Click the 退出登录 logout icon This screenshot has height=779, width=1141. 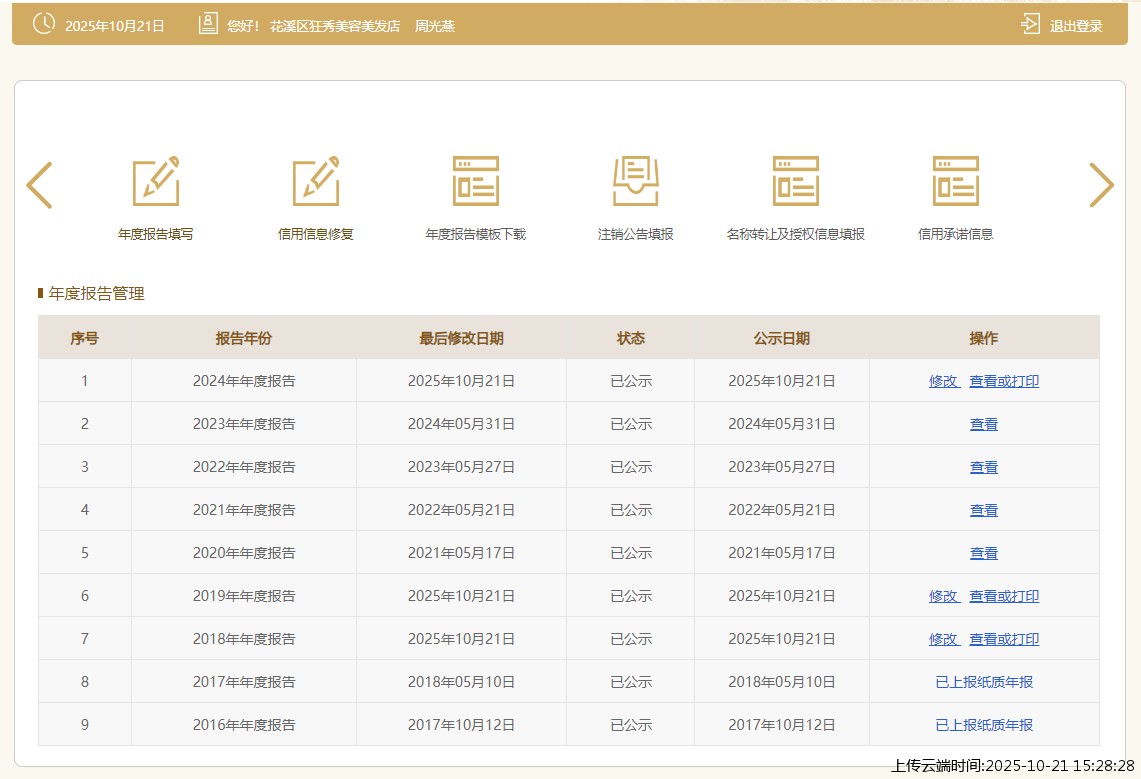1030,25
